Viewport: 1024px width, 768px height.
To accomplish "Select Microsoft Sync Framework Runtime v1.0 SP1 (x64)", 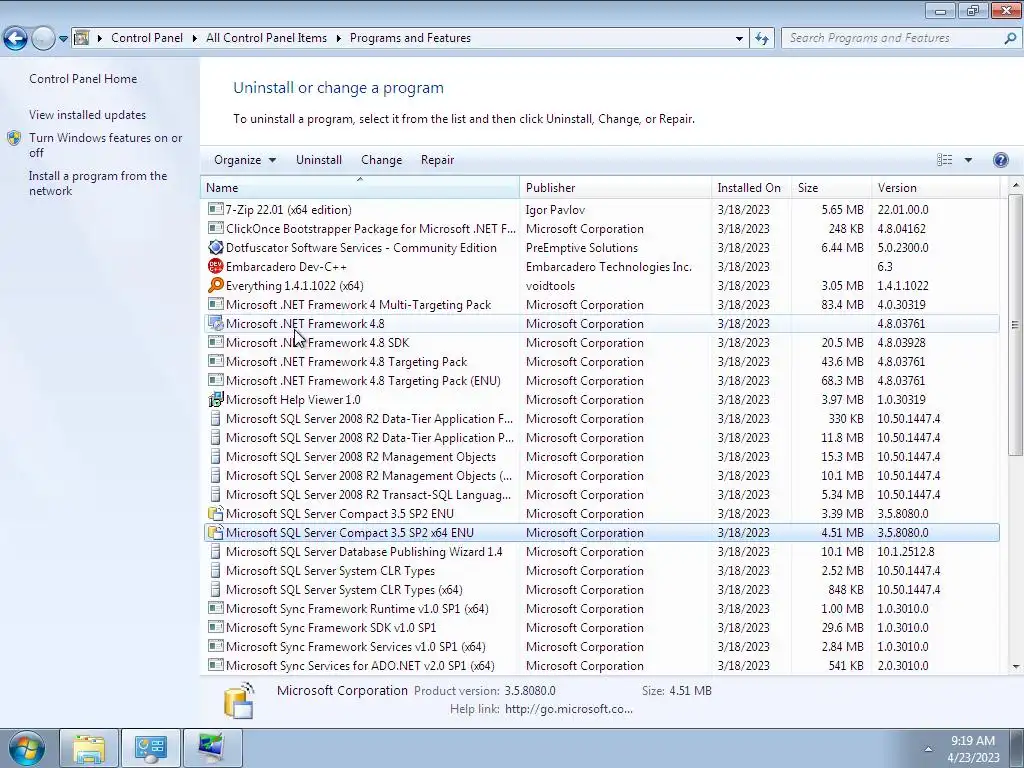I will [x=601, y=608].
